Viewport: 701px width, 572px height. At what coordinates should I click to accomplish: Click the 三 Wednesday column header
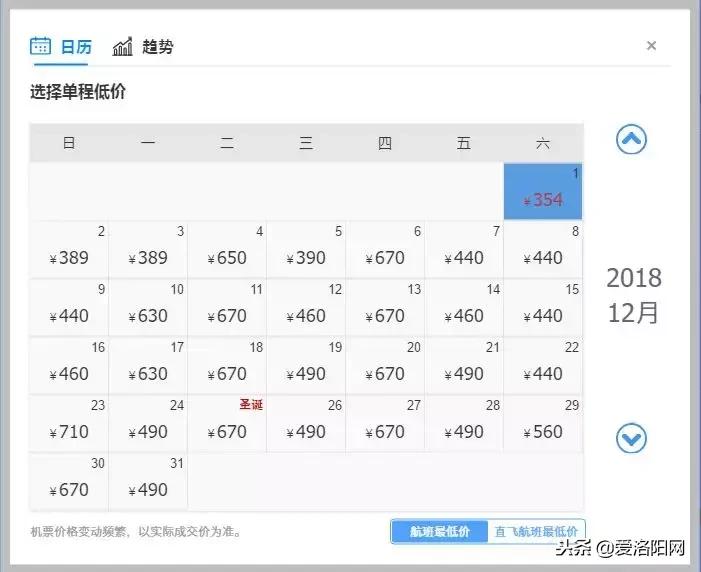pos(306,143)
